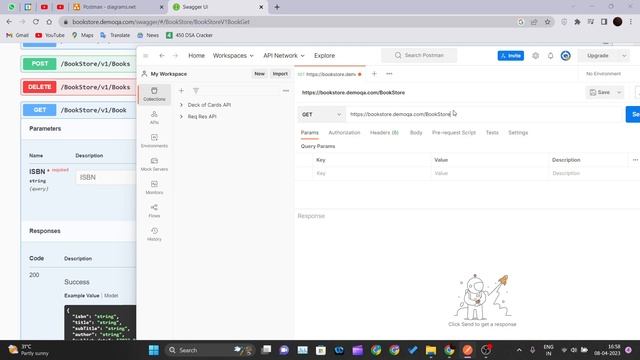
Task: Expand the Deck of Cards API collection
Action: click(x=181, y=105)
